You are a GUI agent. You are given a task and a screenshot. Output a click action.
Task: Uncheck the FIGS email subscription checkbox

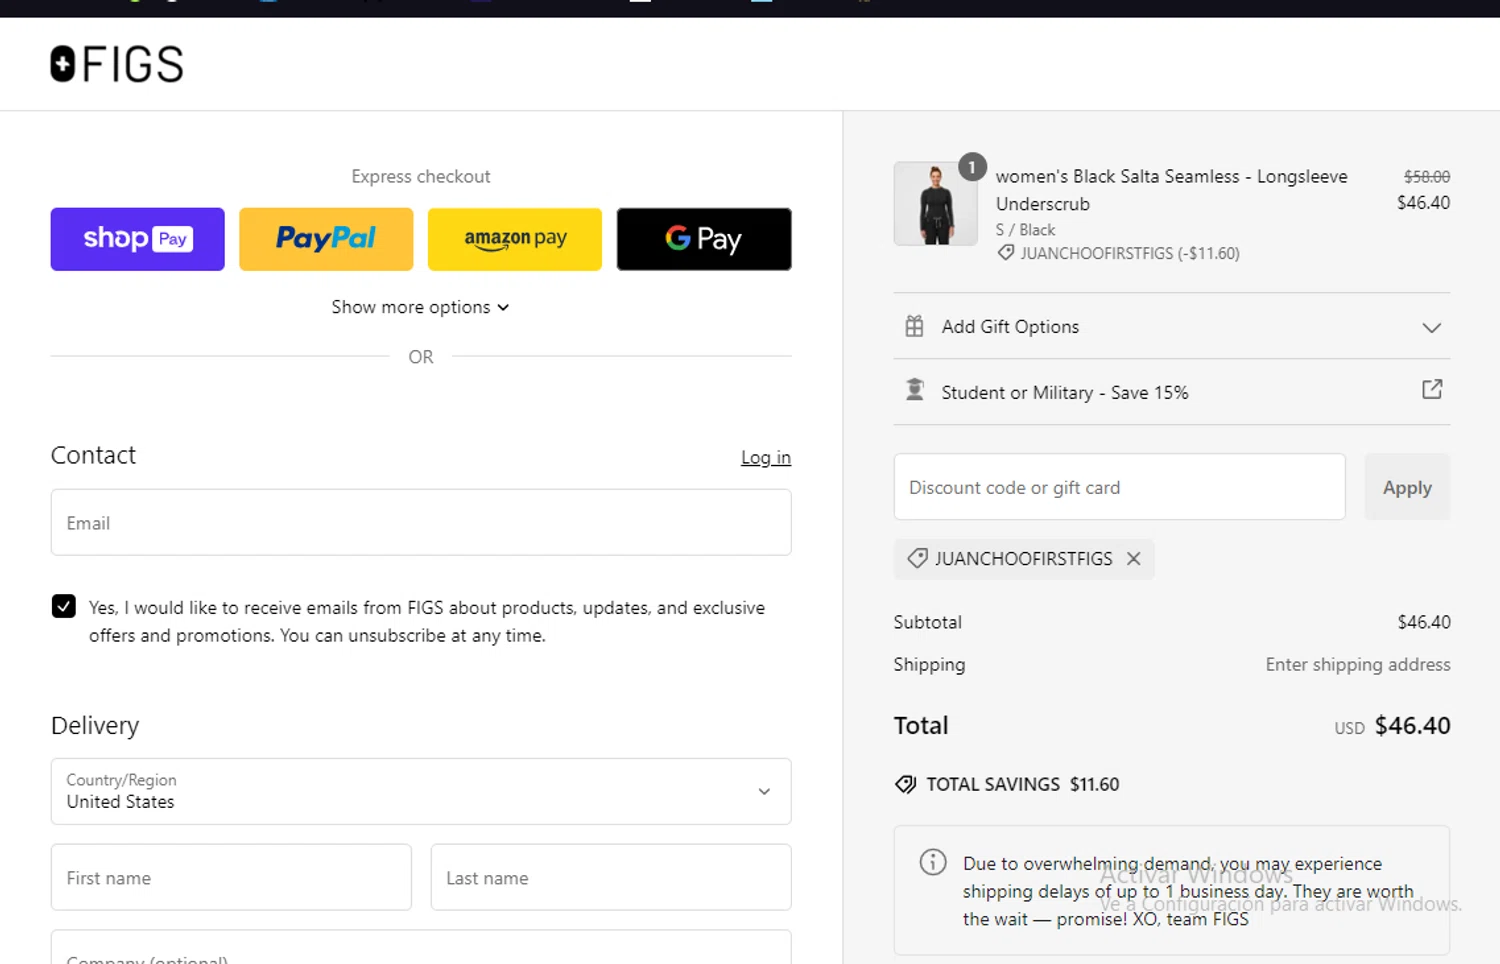coord(64,606)
